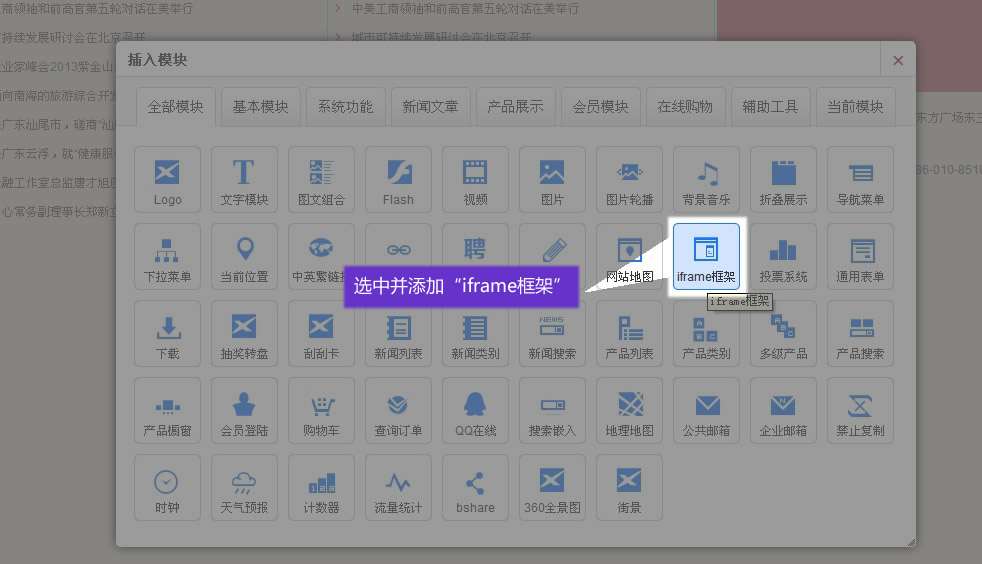Insert the 时钟 clock module
The height and width of the screenshot is (564, 982).
pyautogui.click(x=167, y=487)
